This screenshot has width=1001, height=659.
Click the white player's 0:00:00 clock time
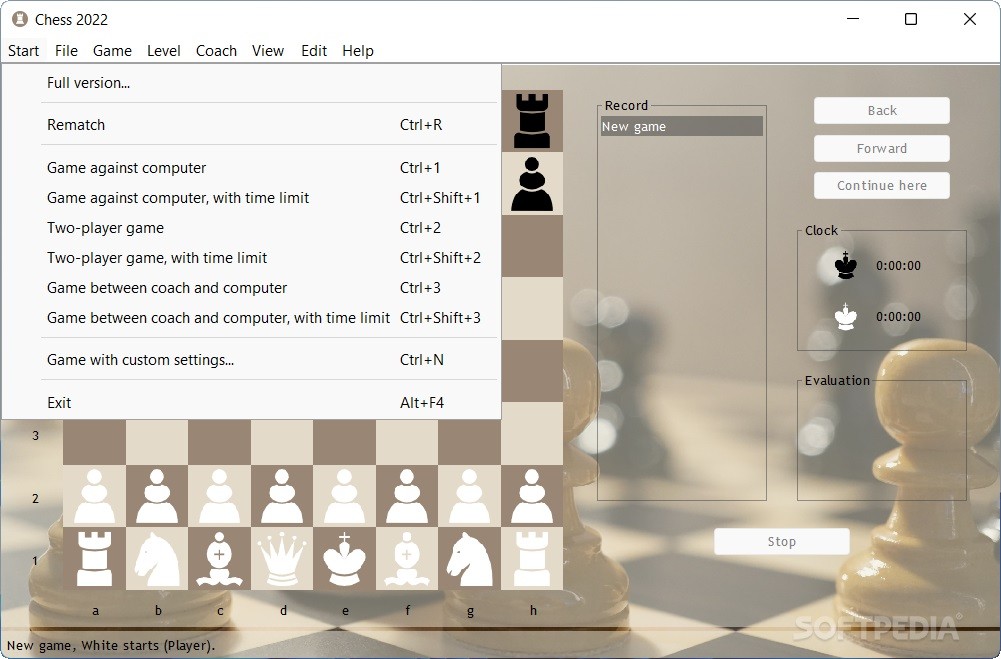[x=898, y=317]
